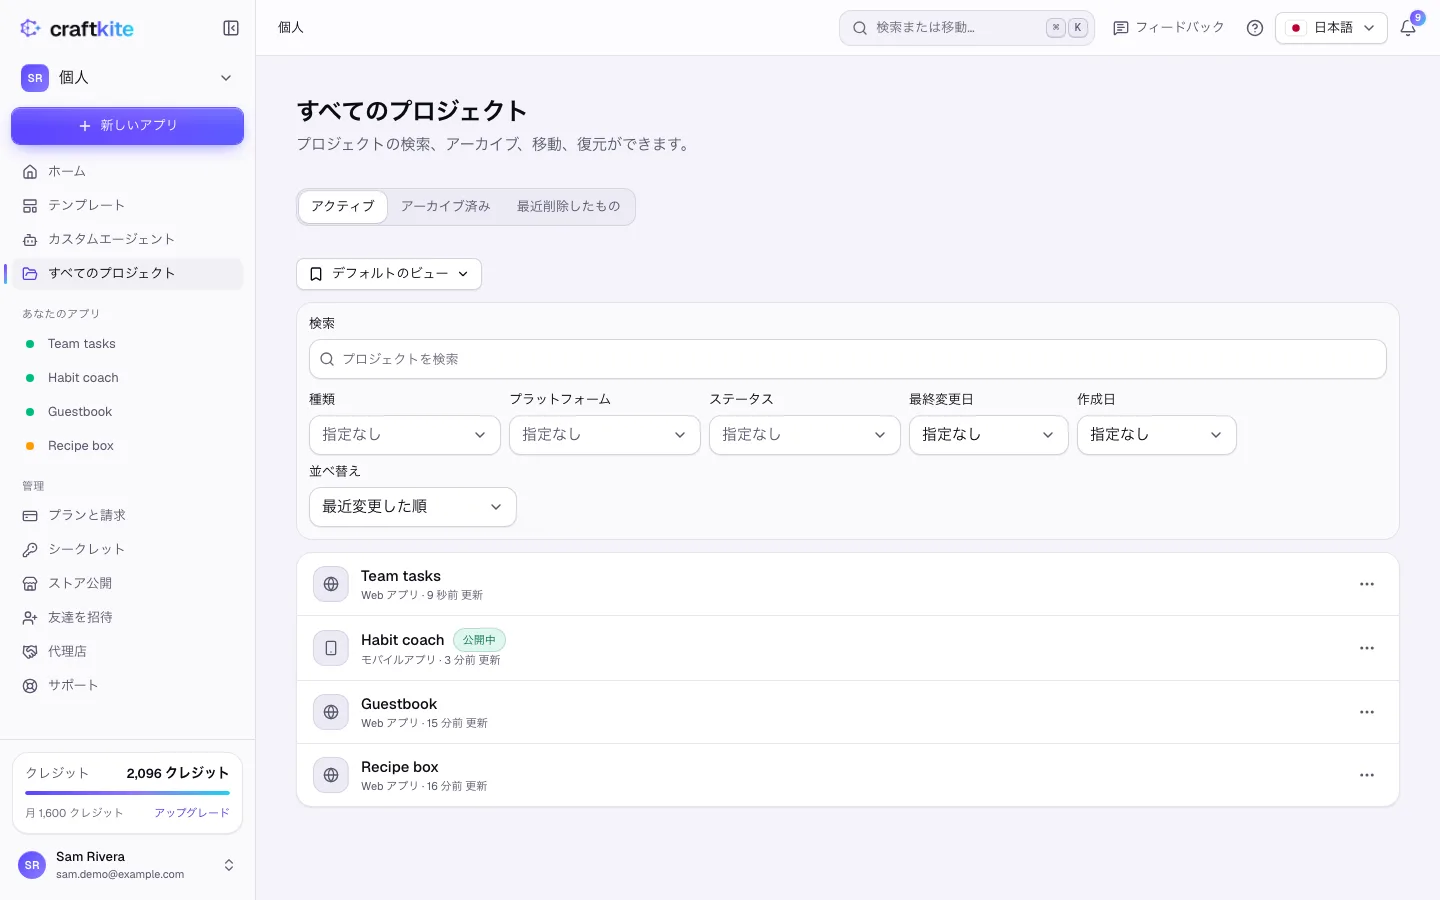Open 友達を招待 in the sidebar
Viewport: 1440px width, 900px height.
coord(127,617)
